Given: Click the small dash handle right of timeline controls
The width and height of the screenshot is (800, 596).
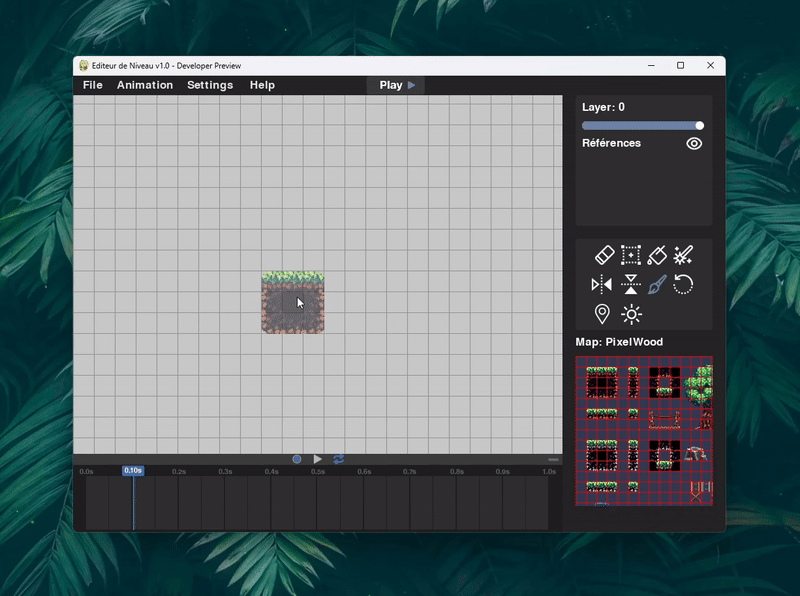Looking at the screenshot, I should (553, 460).
